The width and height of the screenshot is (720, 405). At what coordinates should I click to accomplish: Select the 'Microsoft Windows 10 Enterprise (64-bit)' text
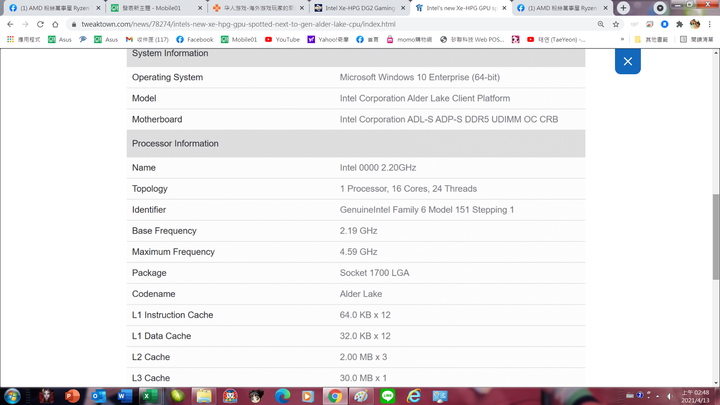(420, 77)
